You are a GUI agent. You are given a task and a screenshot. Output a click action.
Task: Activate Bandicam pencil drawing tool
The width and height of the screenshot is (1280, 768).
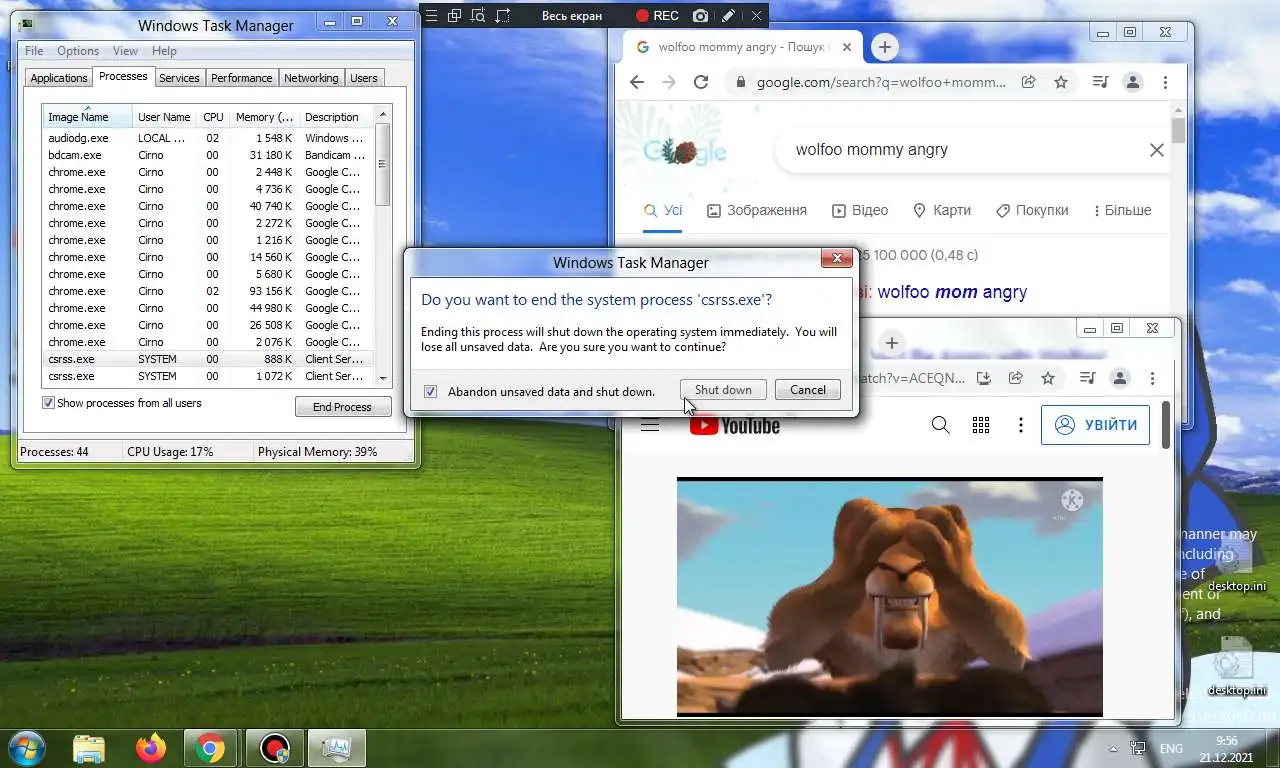pos(729,15)
